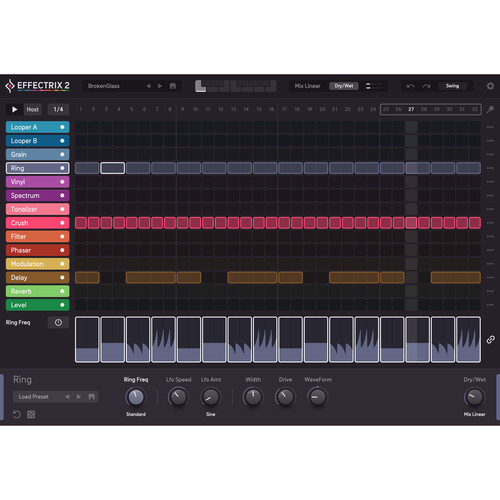Viewport: 500px width, 500px height.
Task: Click the magic wand randomize icon
Action: [490, 109]
